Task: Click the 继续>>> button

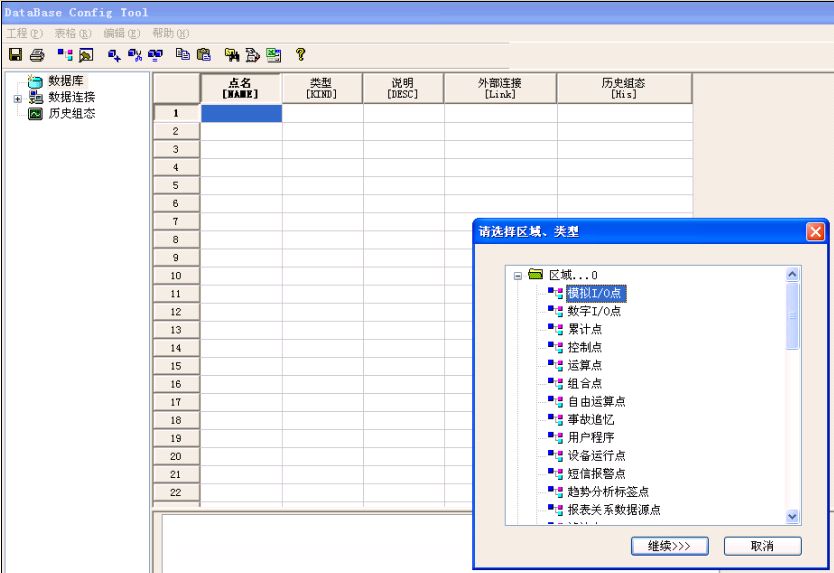Action: point(669,546)
